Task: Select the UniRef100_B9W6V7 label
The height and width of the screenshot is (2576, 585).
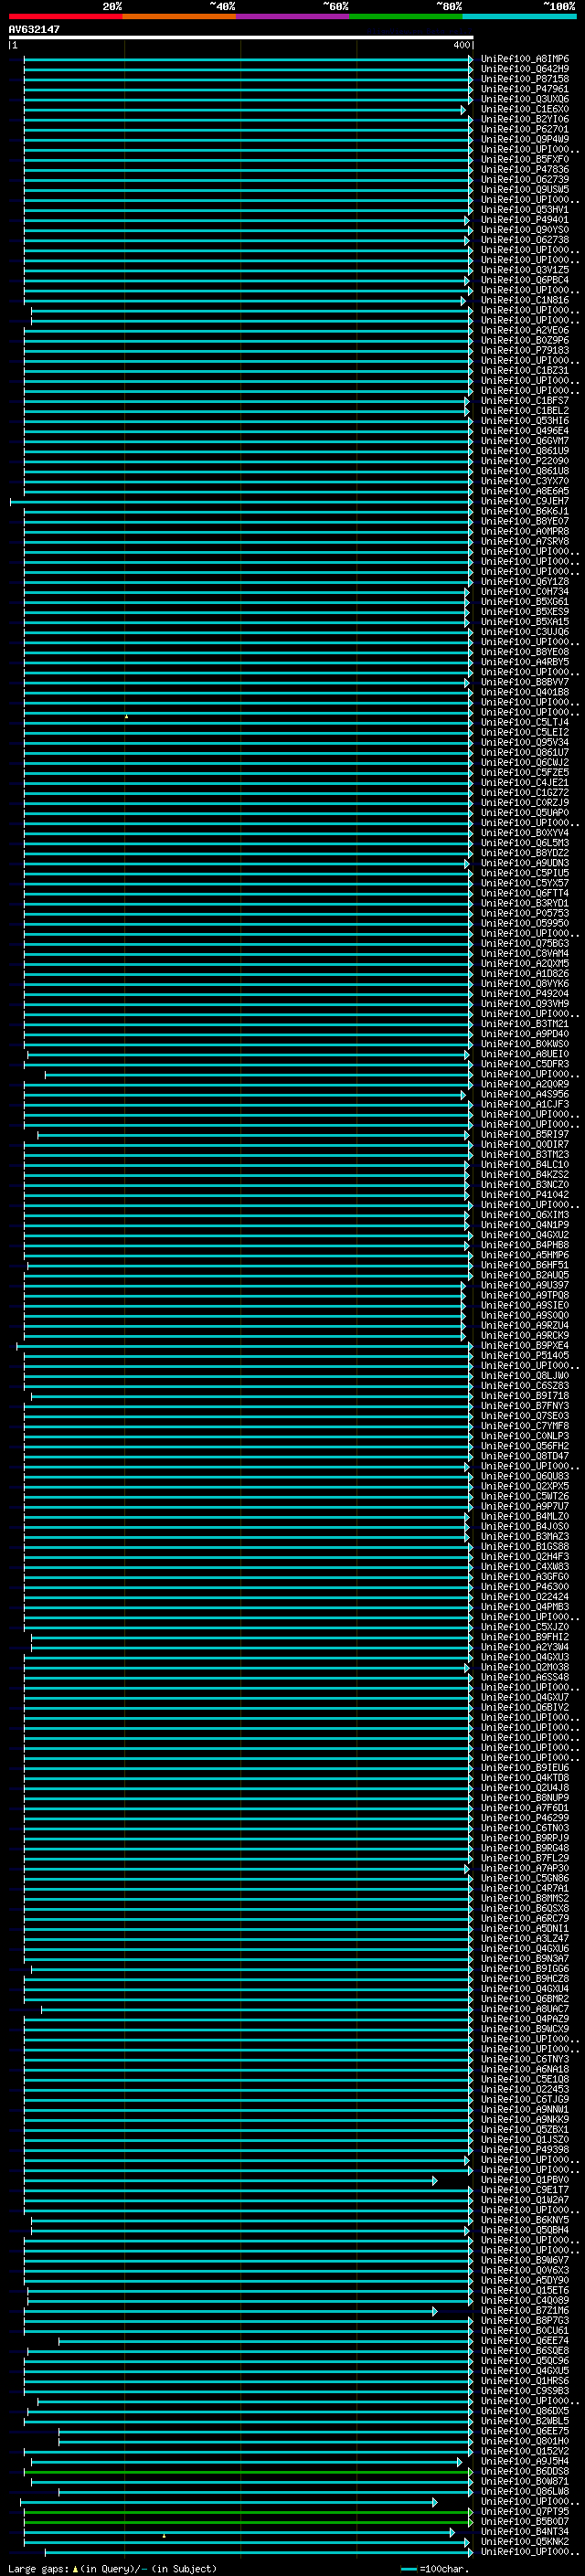Action: pyautogui.click(x=524, y=2260)
